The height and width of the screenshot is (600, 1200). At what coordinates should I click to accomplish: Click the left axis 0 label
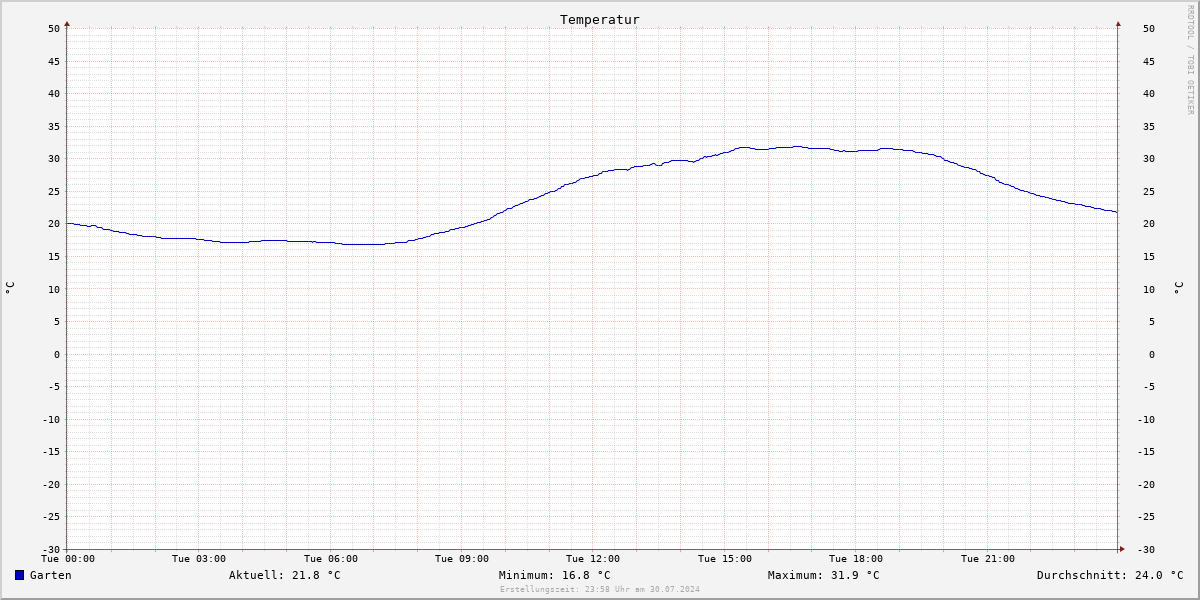(x=57, y=355)
